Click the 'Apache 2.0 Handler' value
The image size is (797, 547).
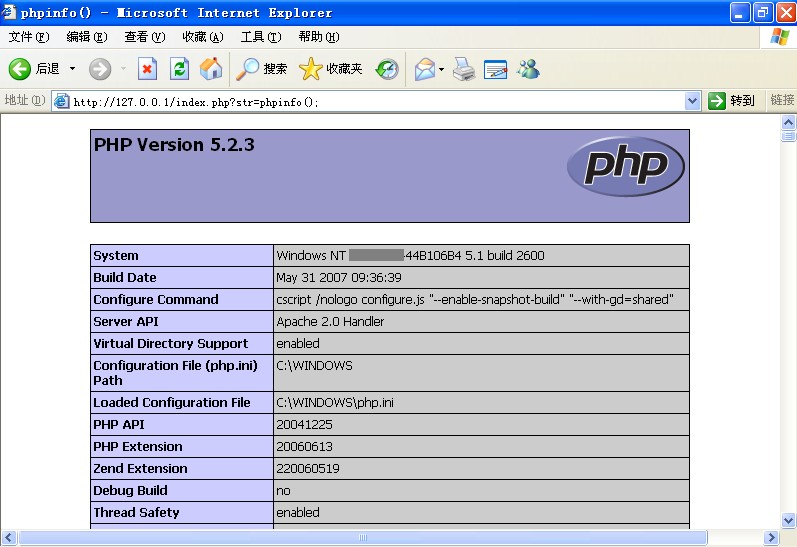(x=330, y=321)
